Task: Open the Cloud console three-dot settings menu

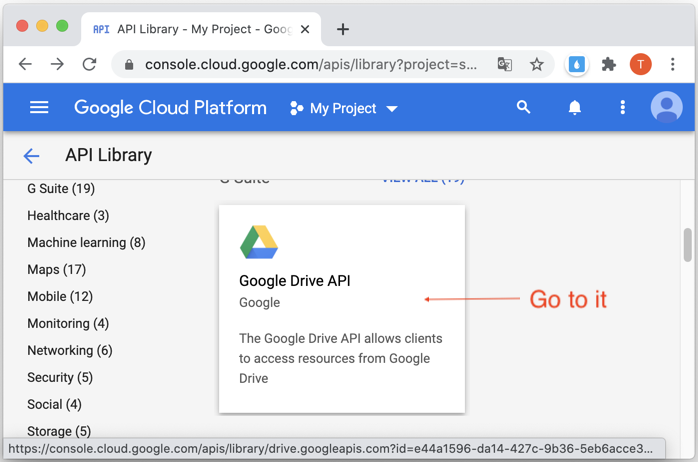Action: pyautogui.click(x=623, y=107)
